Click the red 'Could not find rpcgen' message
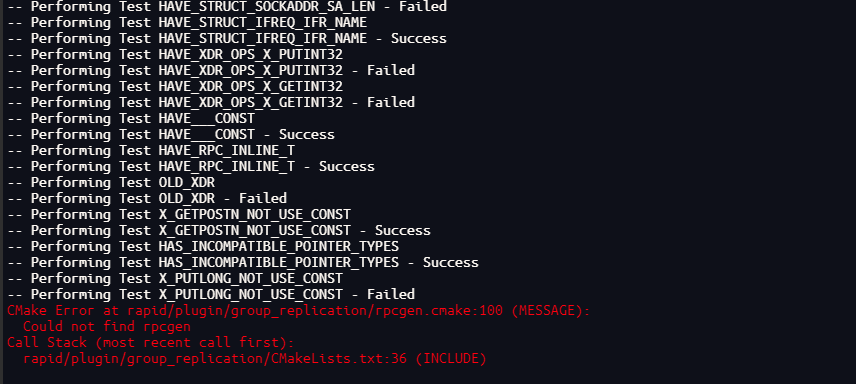 [107, 327]
